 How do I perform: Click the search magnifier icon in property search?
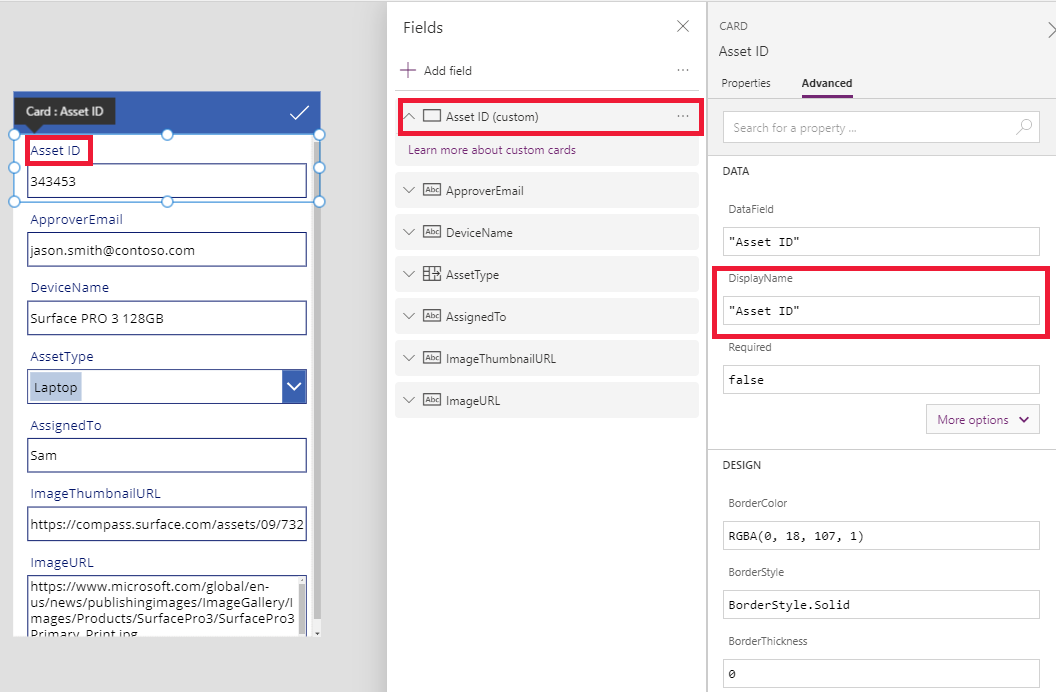click(x=1024, y=127)
